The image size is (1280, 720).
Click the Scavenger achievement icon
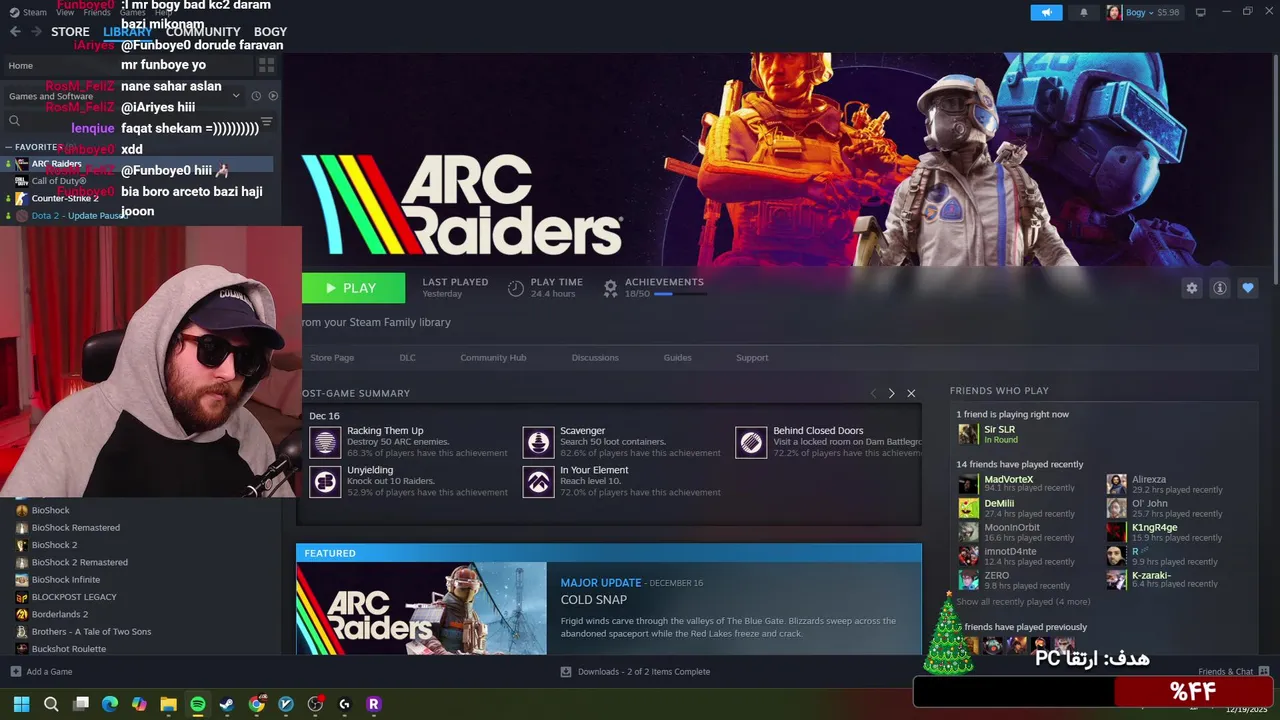click(x=538, y=443)
